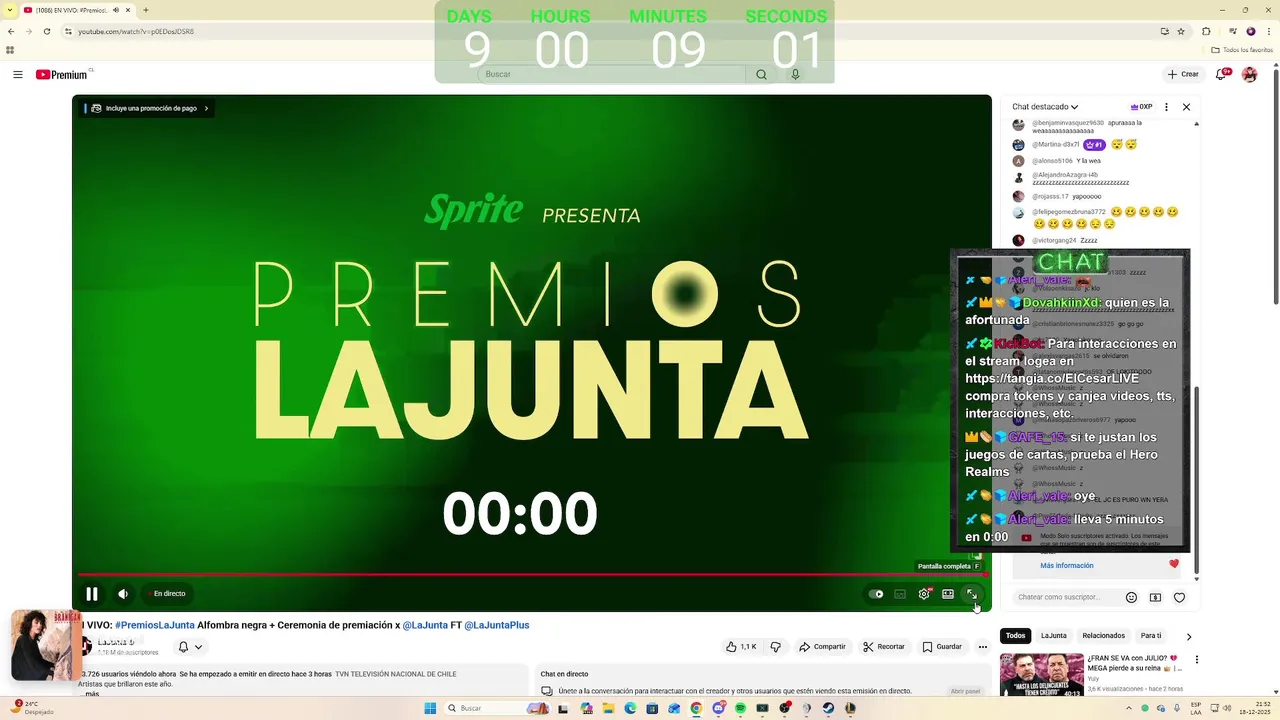Open the Crear menu
The image size is (1280, 720).
coord(1183,74)
